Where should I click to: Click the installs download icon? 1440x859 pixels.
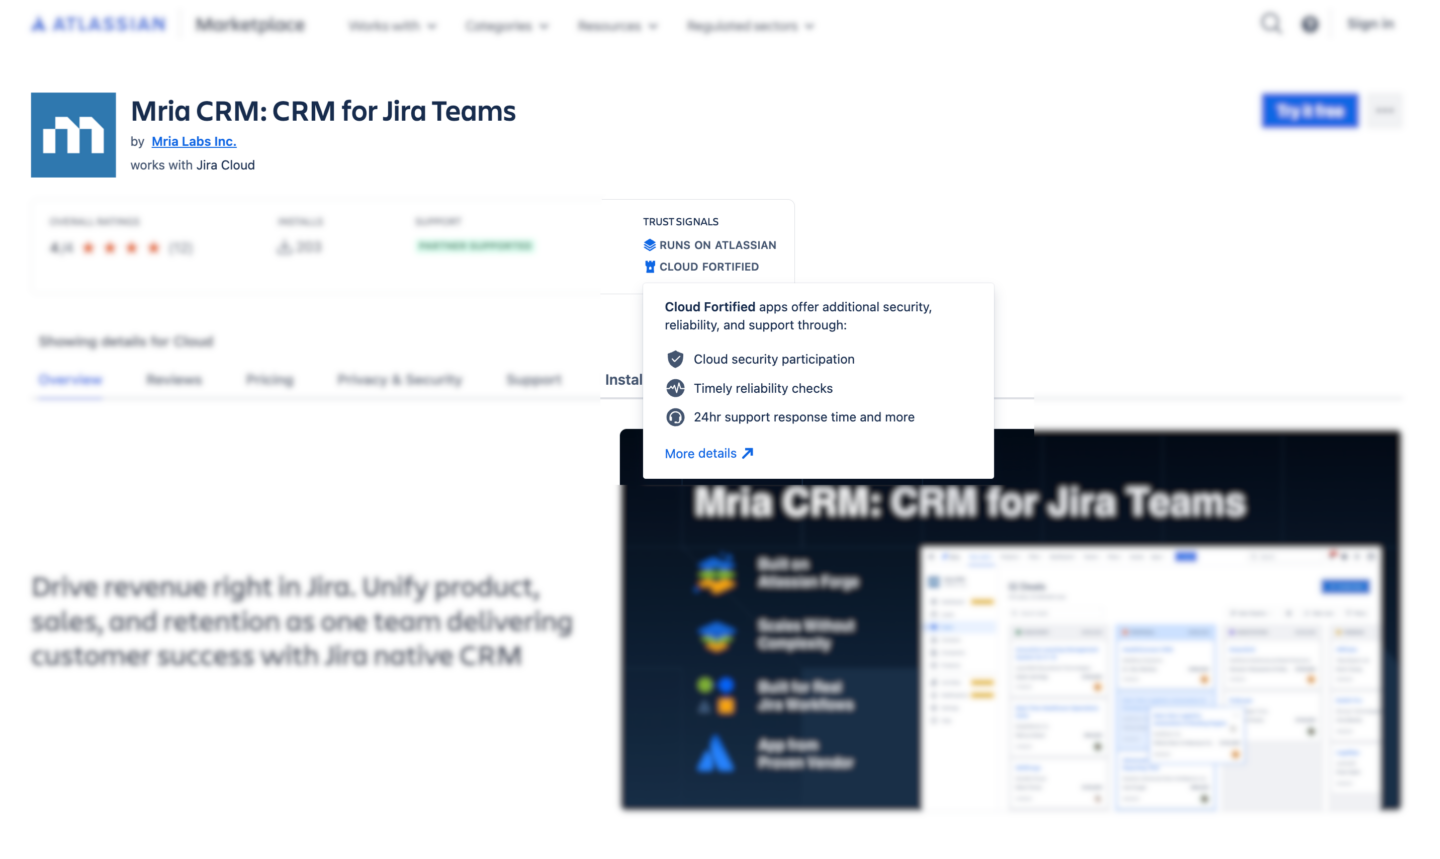click(283, 247)
